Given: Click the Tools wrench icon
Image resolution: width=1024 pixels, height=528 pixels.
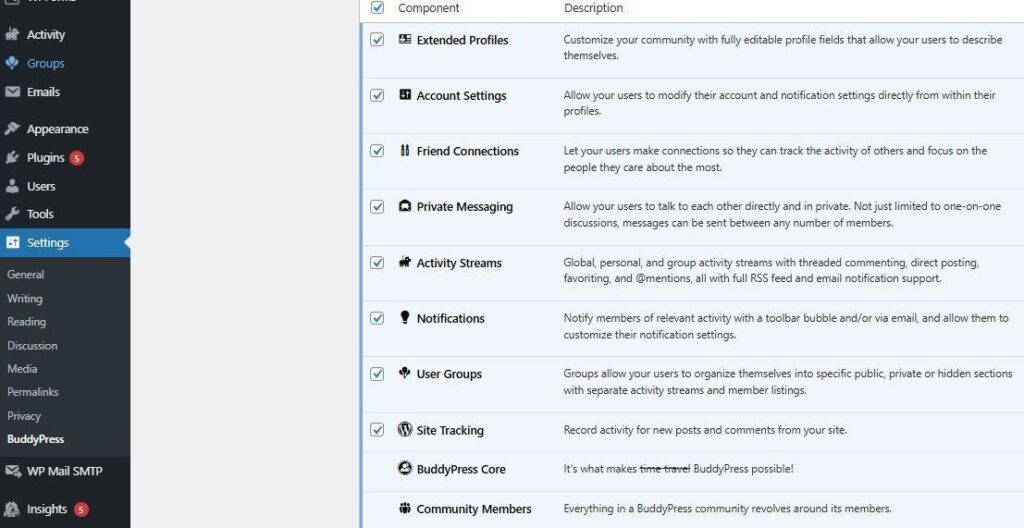Looking at the screenshot, I should (x=12, y=214).
